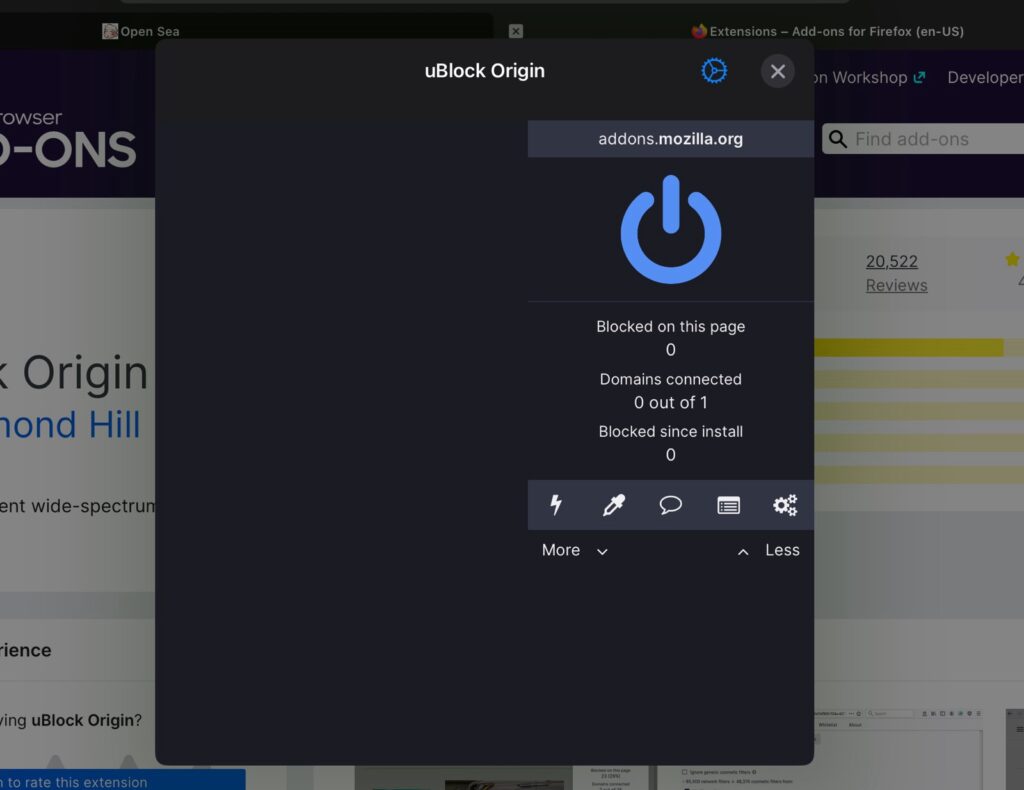Click the rate this extension button
The image size is (1024, 790).
[123, 780]
